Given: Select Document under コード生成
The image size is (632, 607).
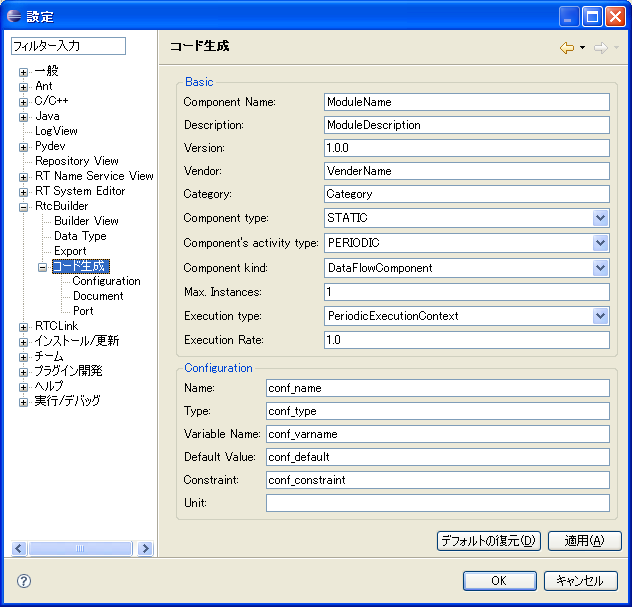Looking at the screenshot, I should (x=98, y=296).
